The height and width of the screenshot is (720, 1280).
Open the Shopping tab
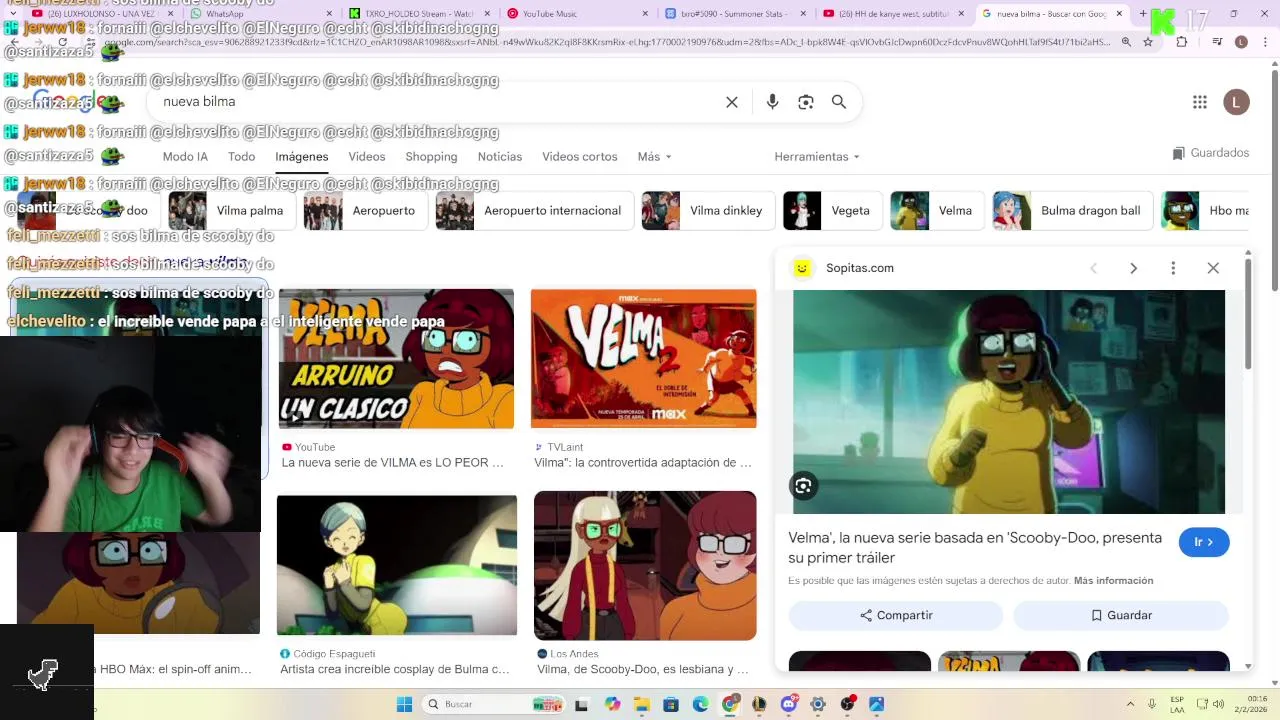431,157
